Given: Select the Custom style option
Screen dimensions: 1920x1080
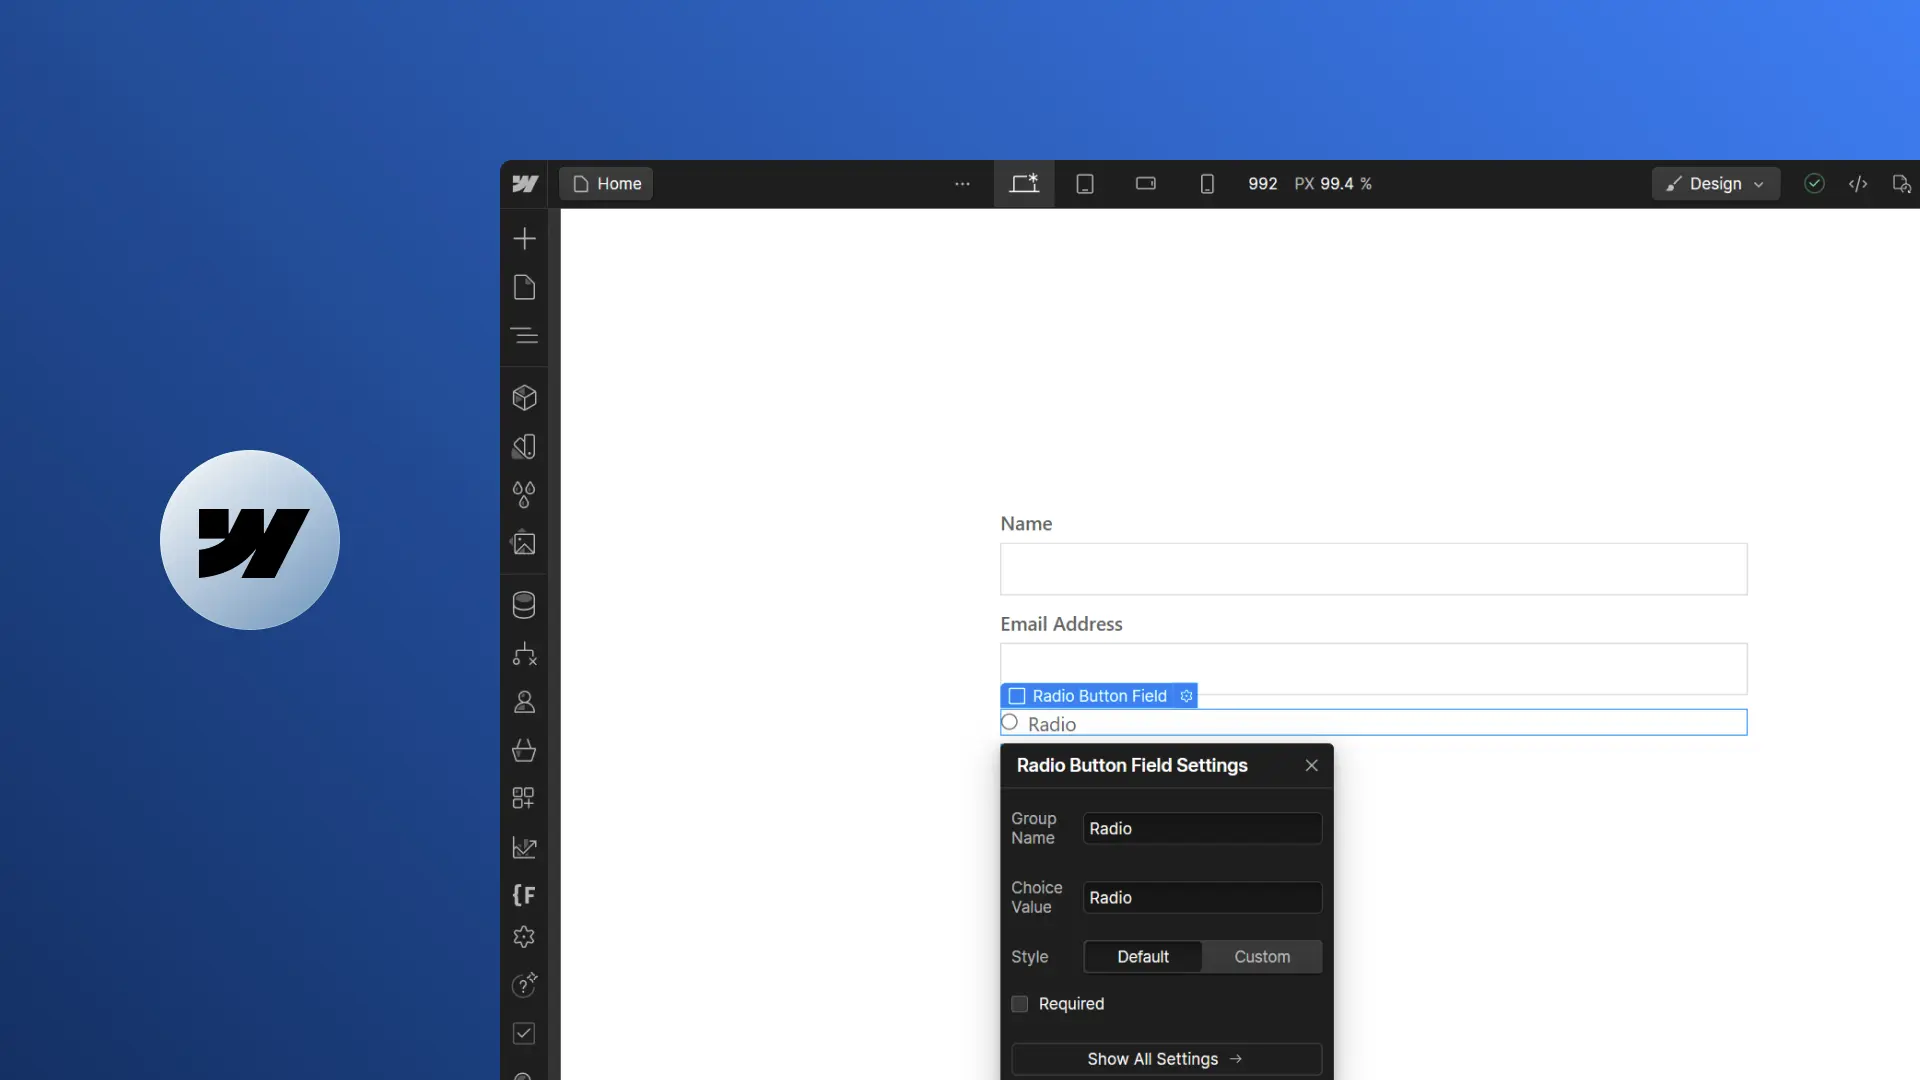Looking at the screenshot, I should point(1262,957).
